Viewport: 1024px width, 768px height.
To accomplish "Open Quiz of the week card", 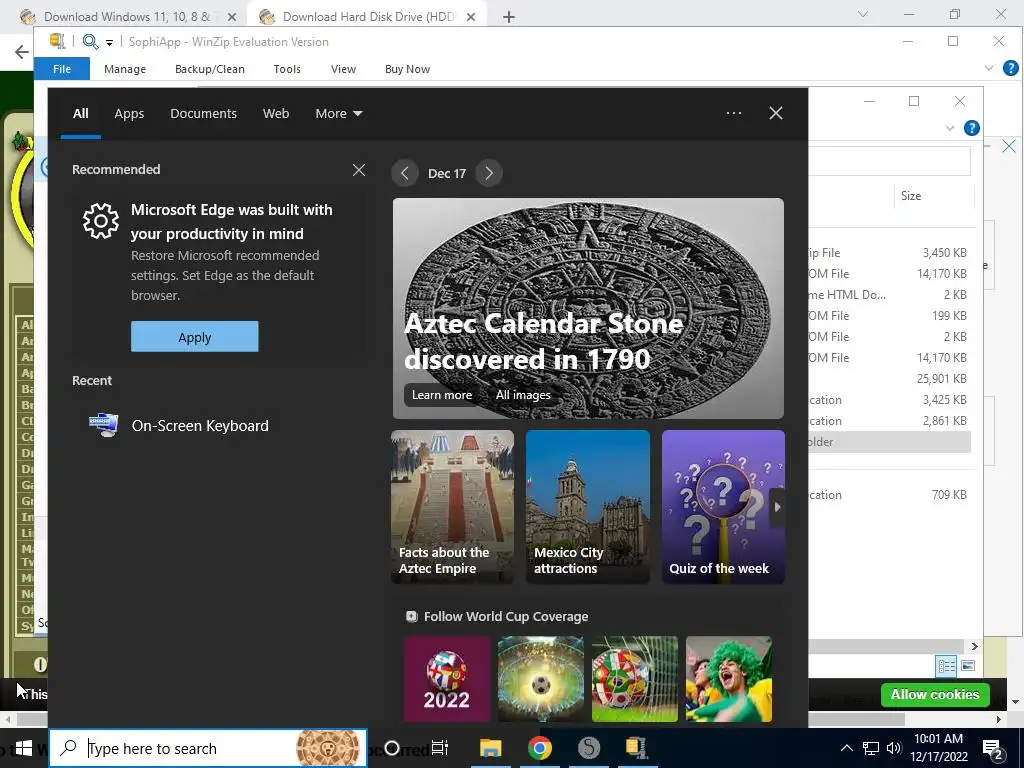I will coord(723,507).
